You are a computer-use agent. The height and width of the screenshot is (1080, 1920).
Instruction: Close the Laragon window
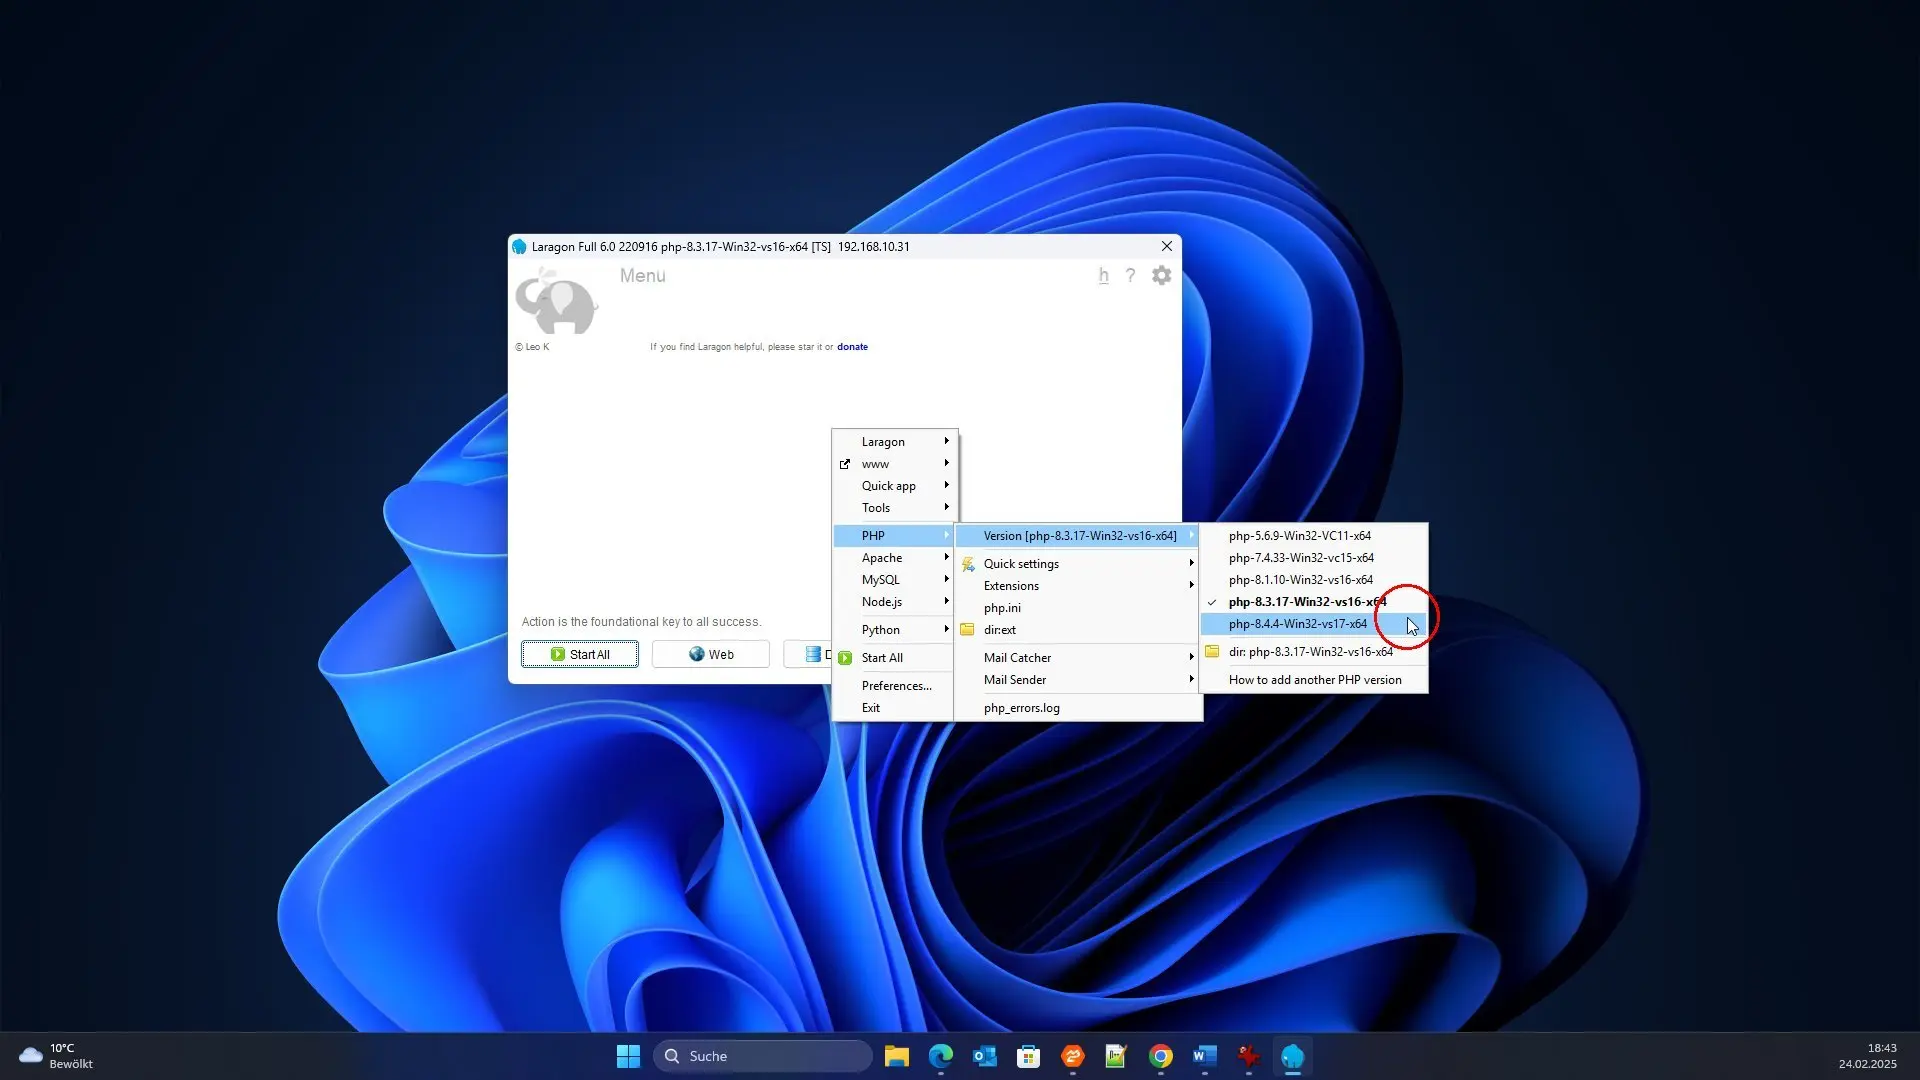tap(1166, 246)
